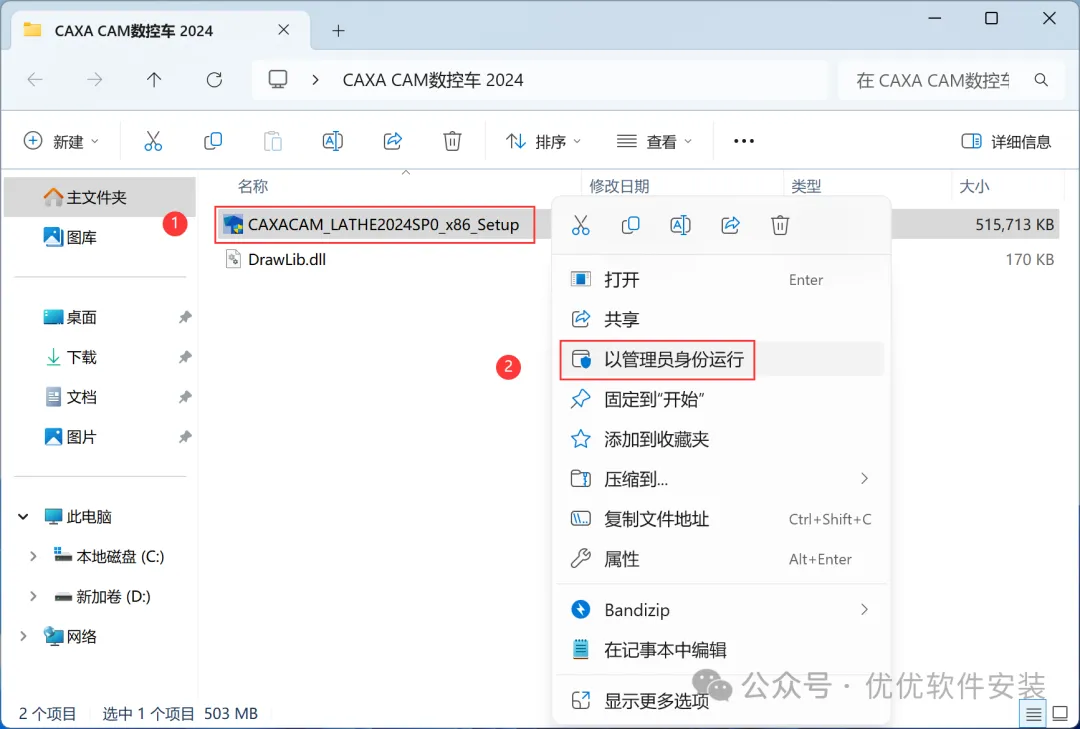
Task: Maximize the File Explorer window
Action: (991, 18)
